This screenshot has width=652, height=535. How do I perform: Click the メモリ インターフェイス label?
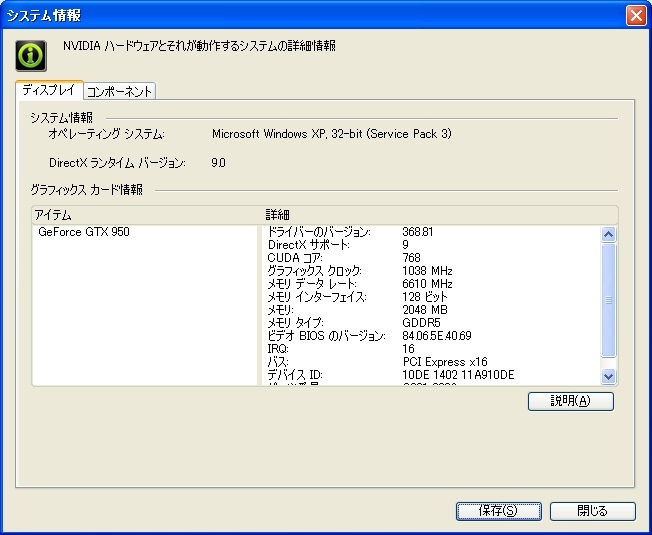pos(317,297)
